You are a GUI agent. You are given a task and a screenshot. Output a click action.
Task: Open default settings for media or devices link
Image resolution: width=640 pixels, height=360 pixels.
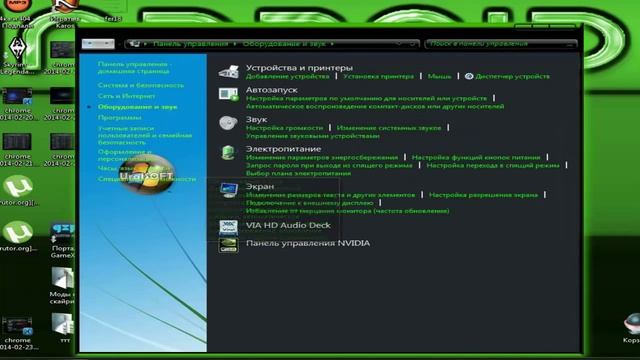(x=367, y=98)
